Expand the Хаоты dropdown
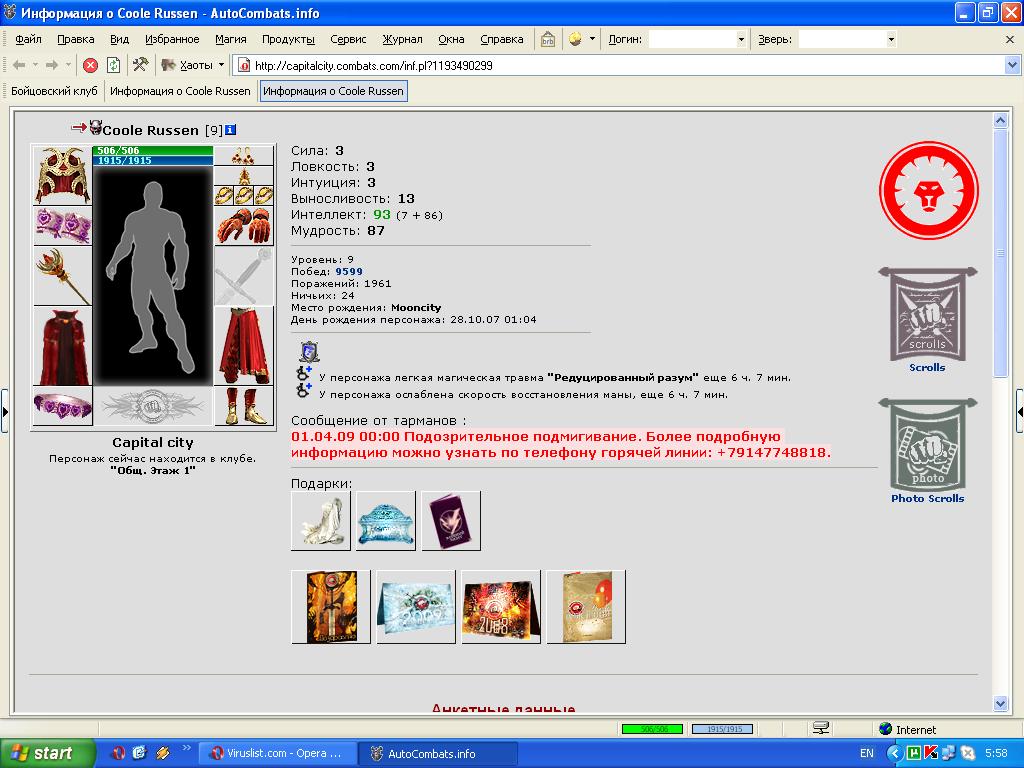This screenshot has width=1024, height=768. pos(221,65)
